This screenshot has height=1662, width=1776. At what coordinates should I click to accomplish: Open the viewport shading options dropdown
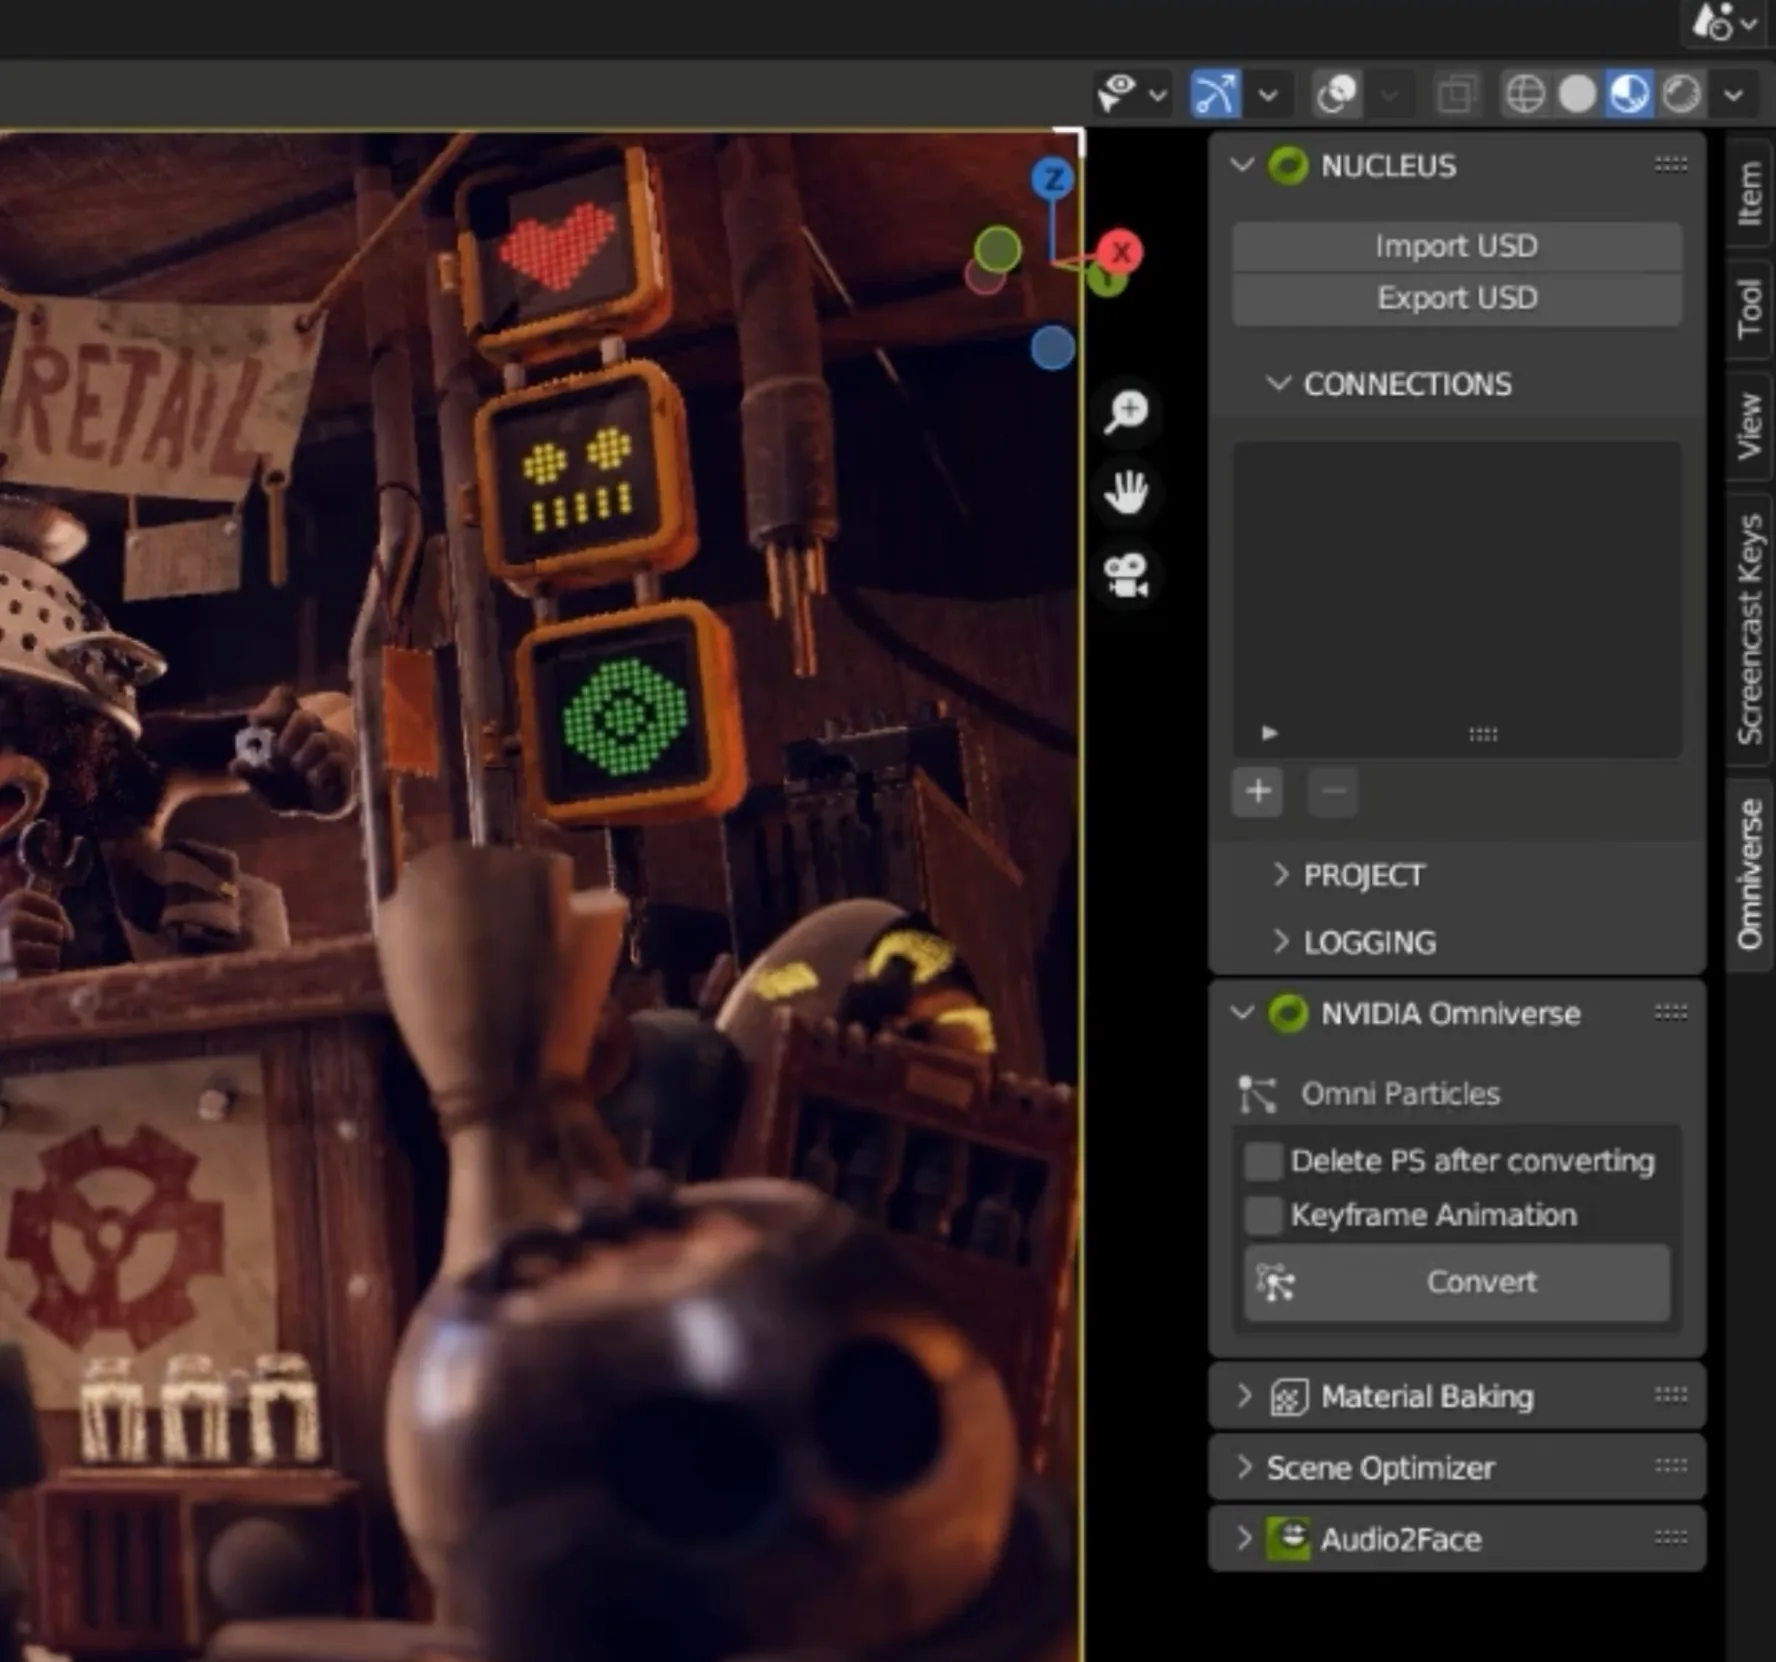coord(1735,95)
